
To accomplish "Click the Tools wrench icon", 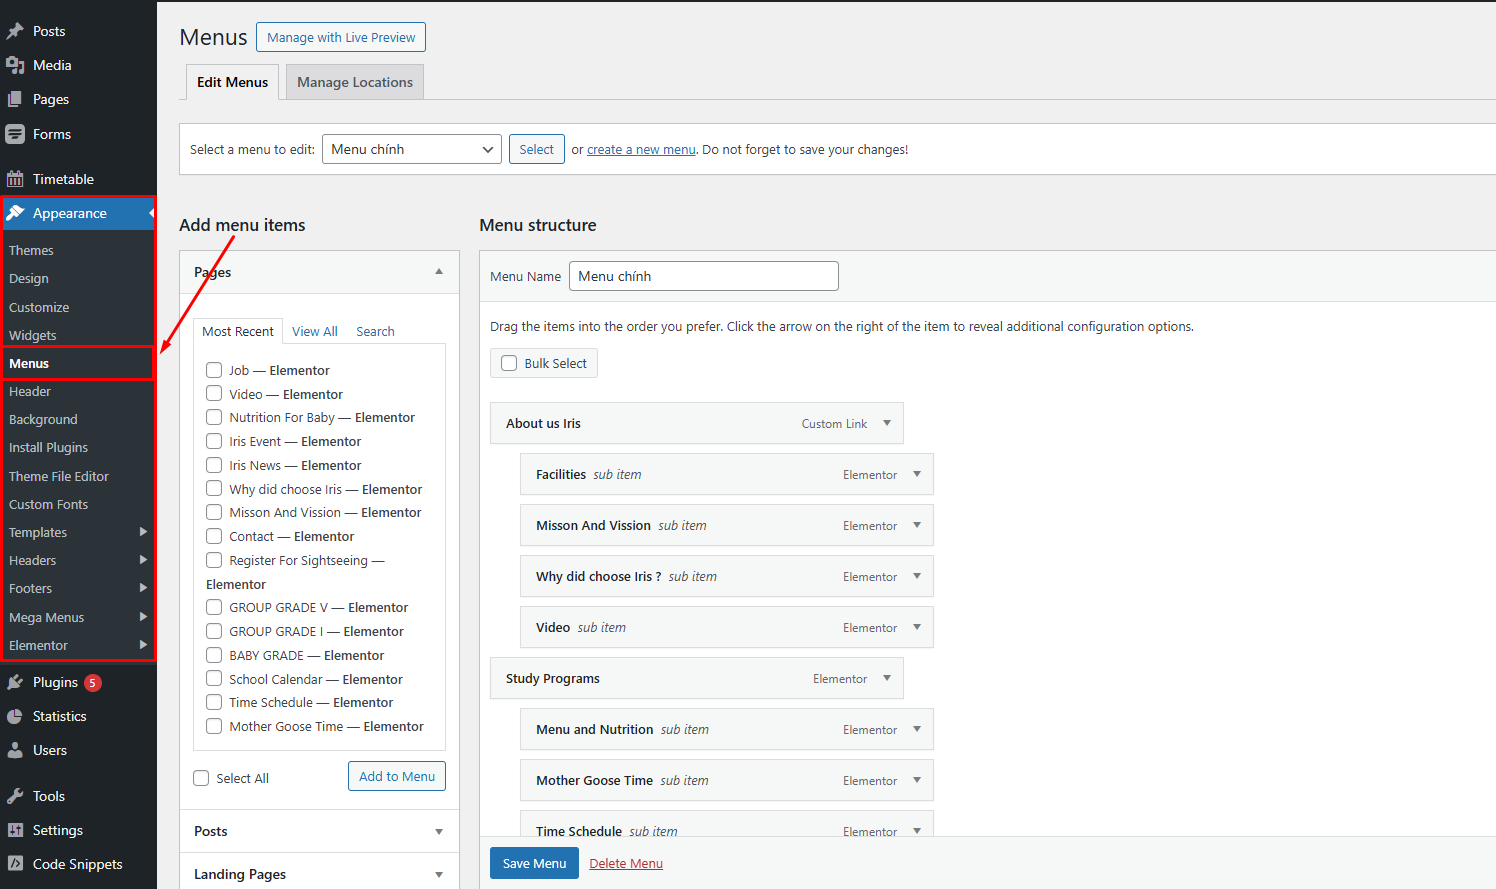I will (15, 796).
